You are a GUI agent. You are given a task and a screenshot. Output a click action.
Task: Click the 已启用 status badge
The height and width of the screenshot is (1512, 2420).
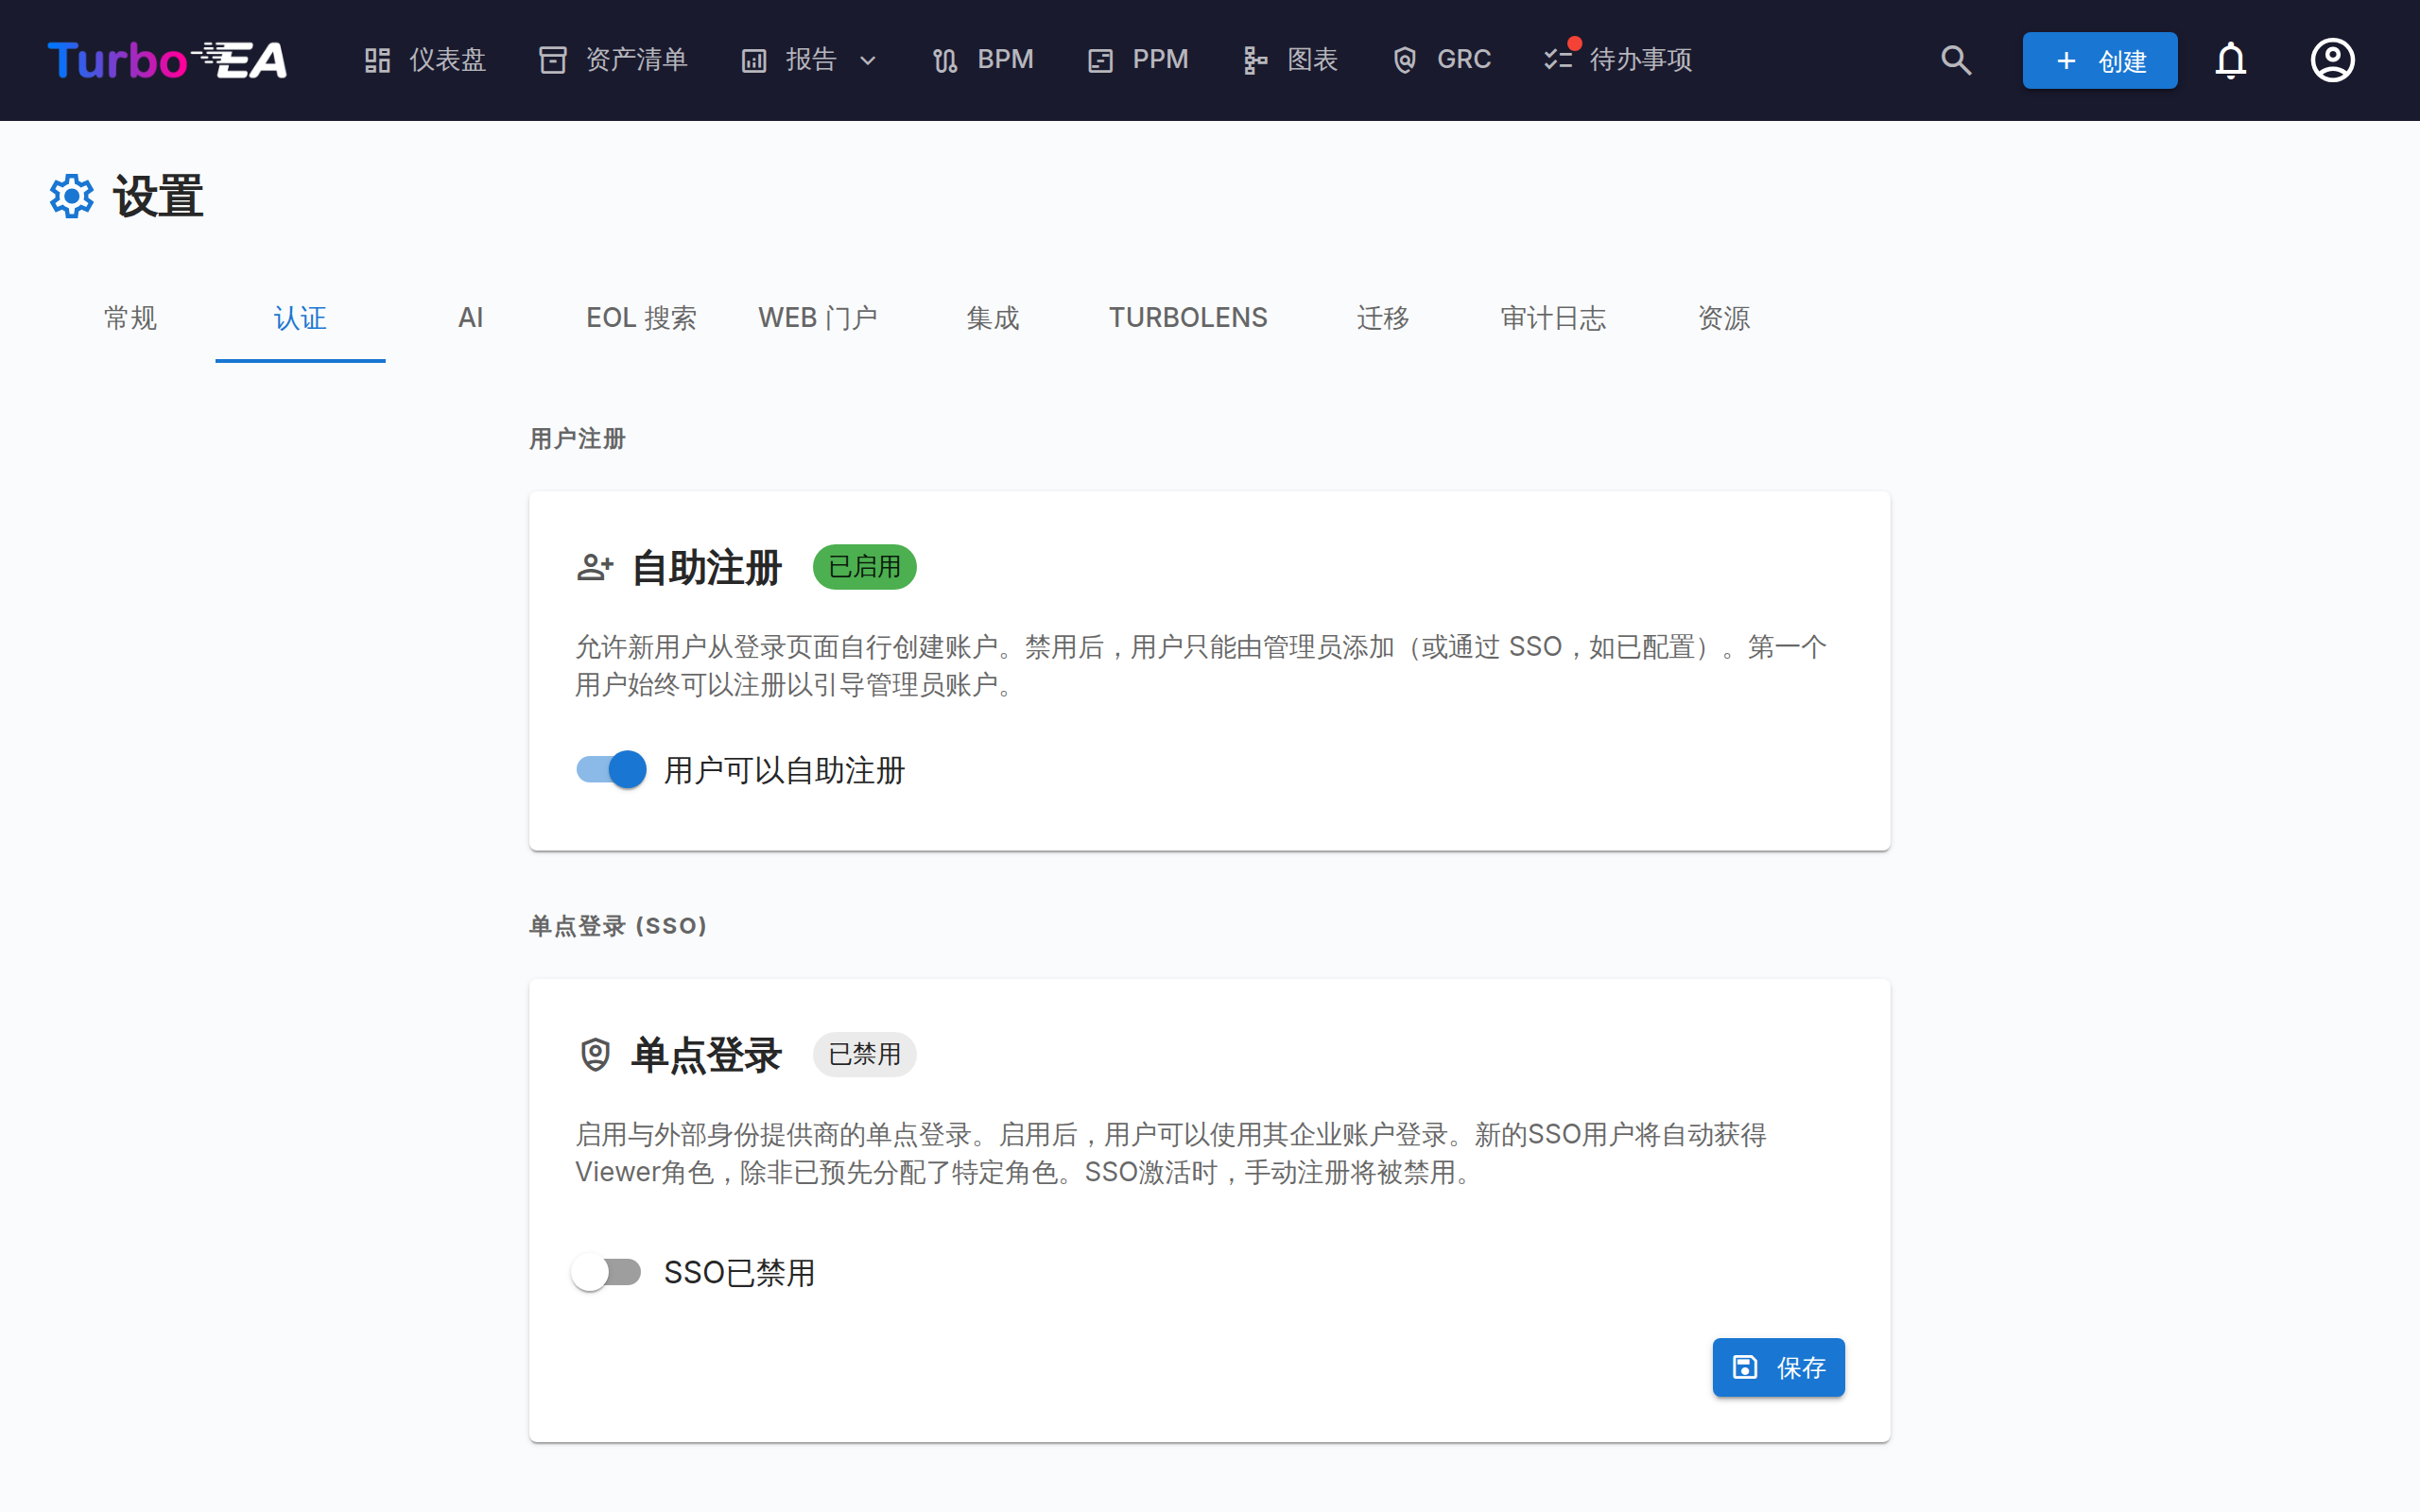[864, 567]
